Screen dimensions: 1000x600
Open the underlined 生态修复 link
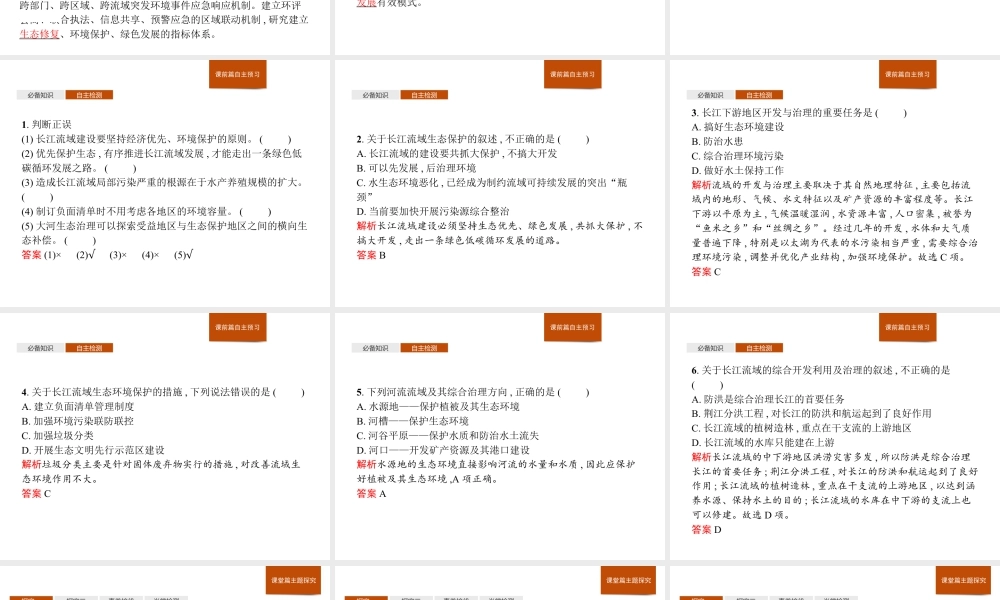pyautogui.click(x=39, y=34)
